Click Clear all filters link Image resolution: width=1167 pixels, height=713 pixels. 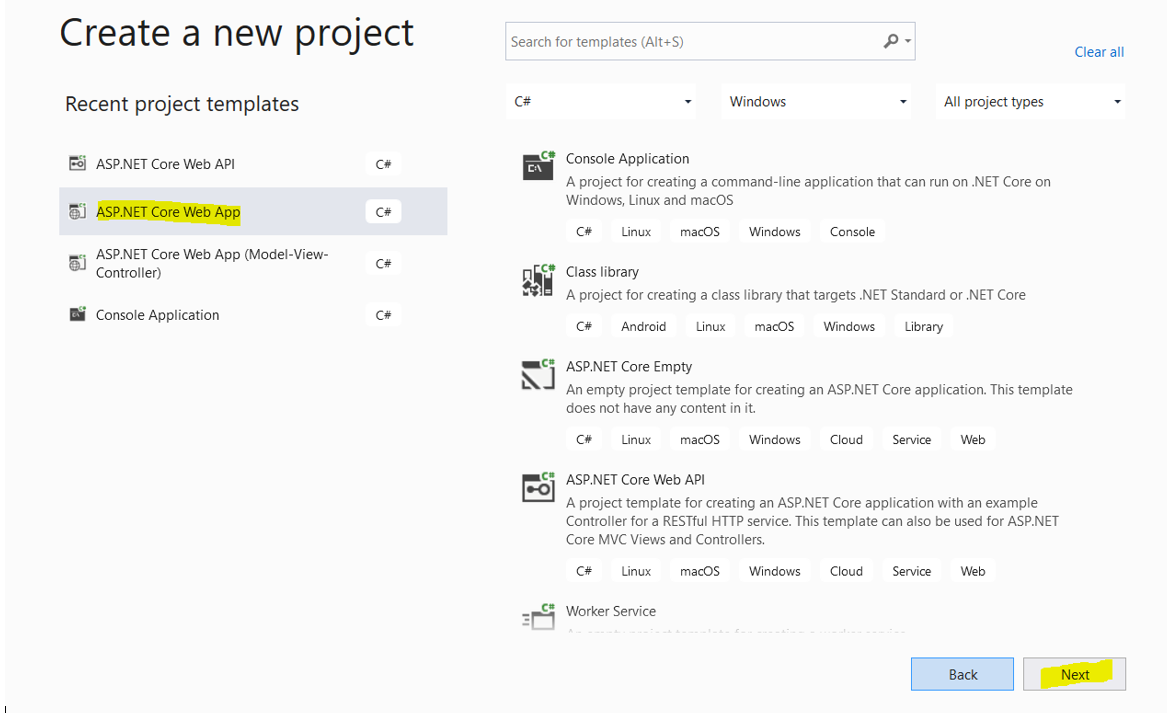[x=1099, y=52]
